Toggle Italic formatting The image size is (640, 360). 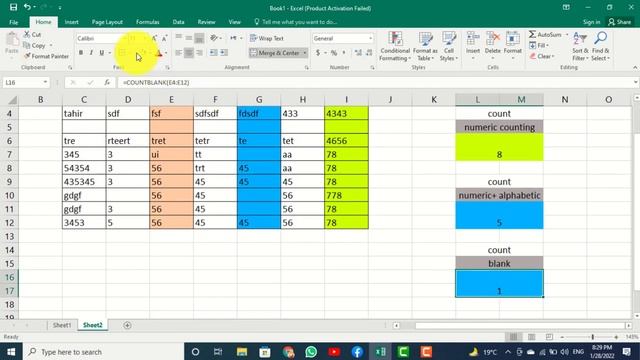(91, 53)
